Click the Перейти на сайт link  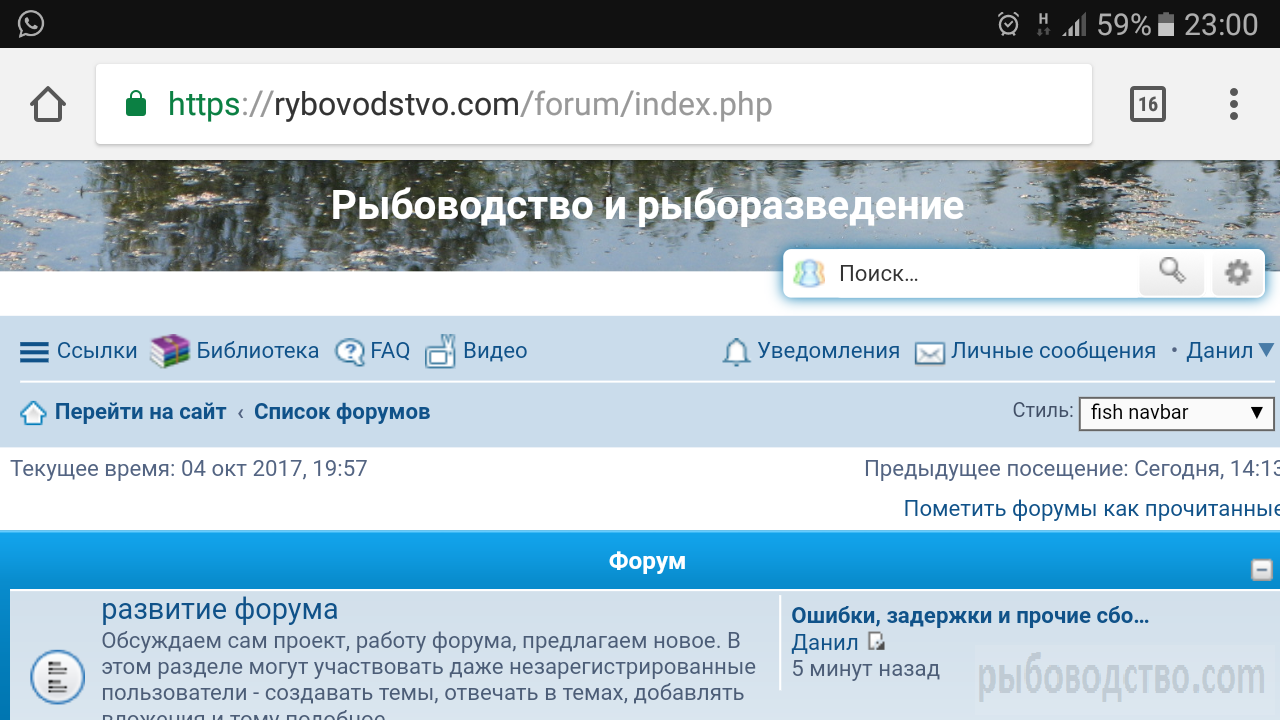click(x=140, y=412)
